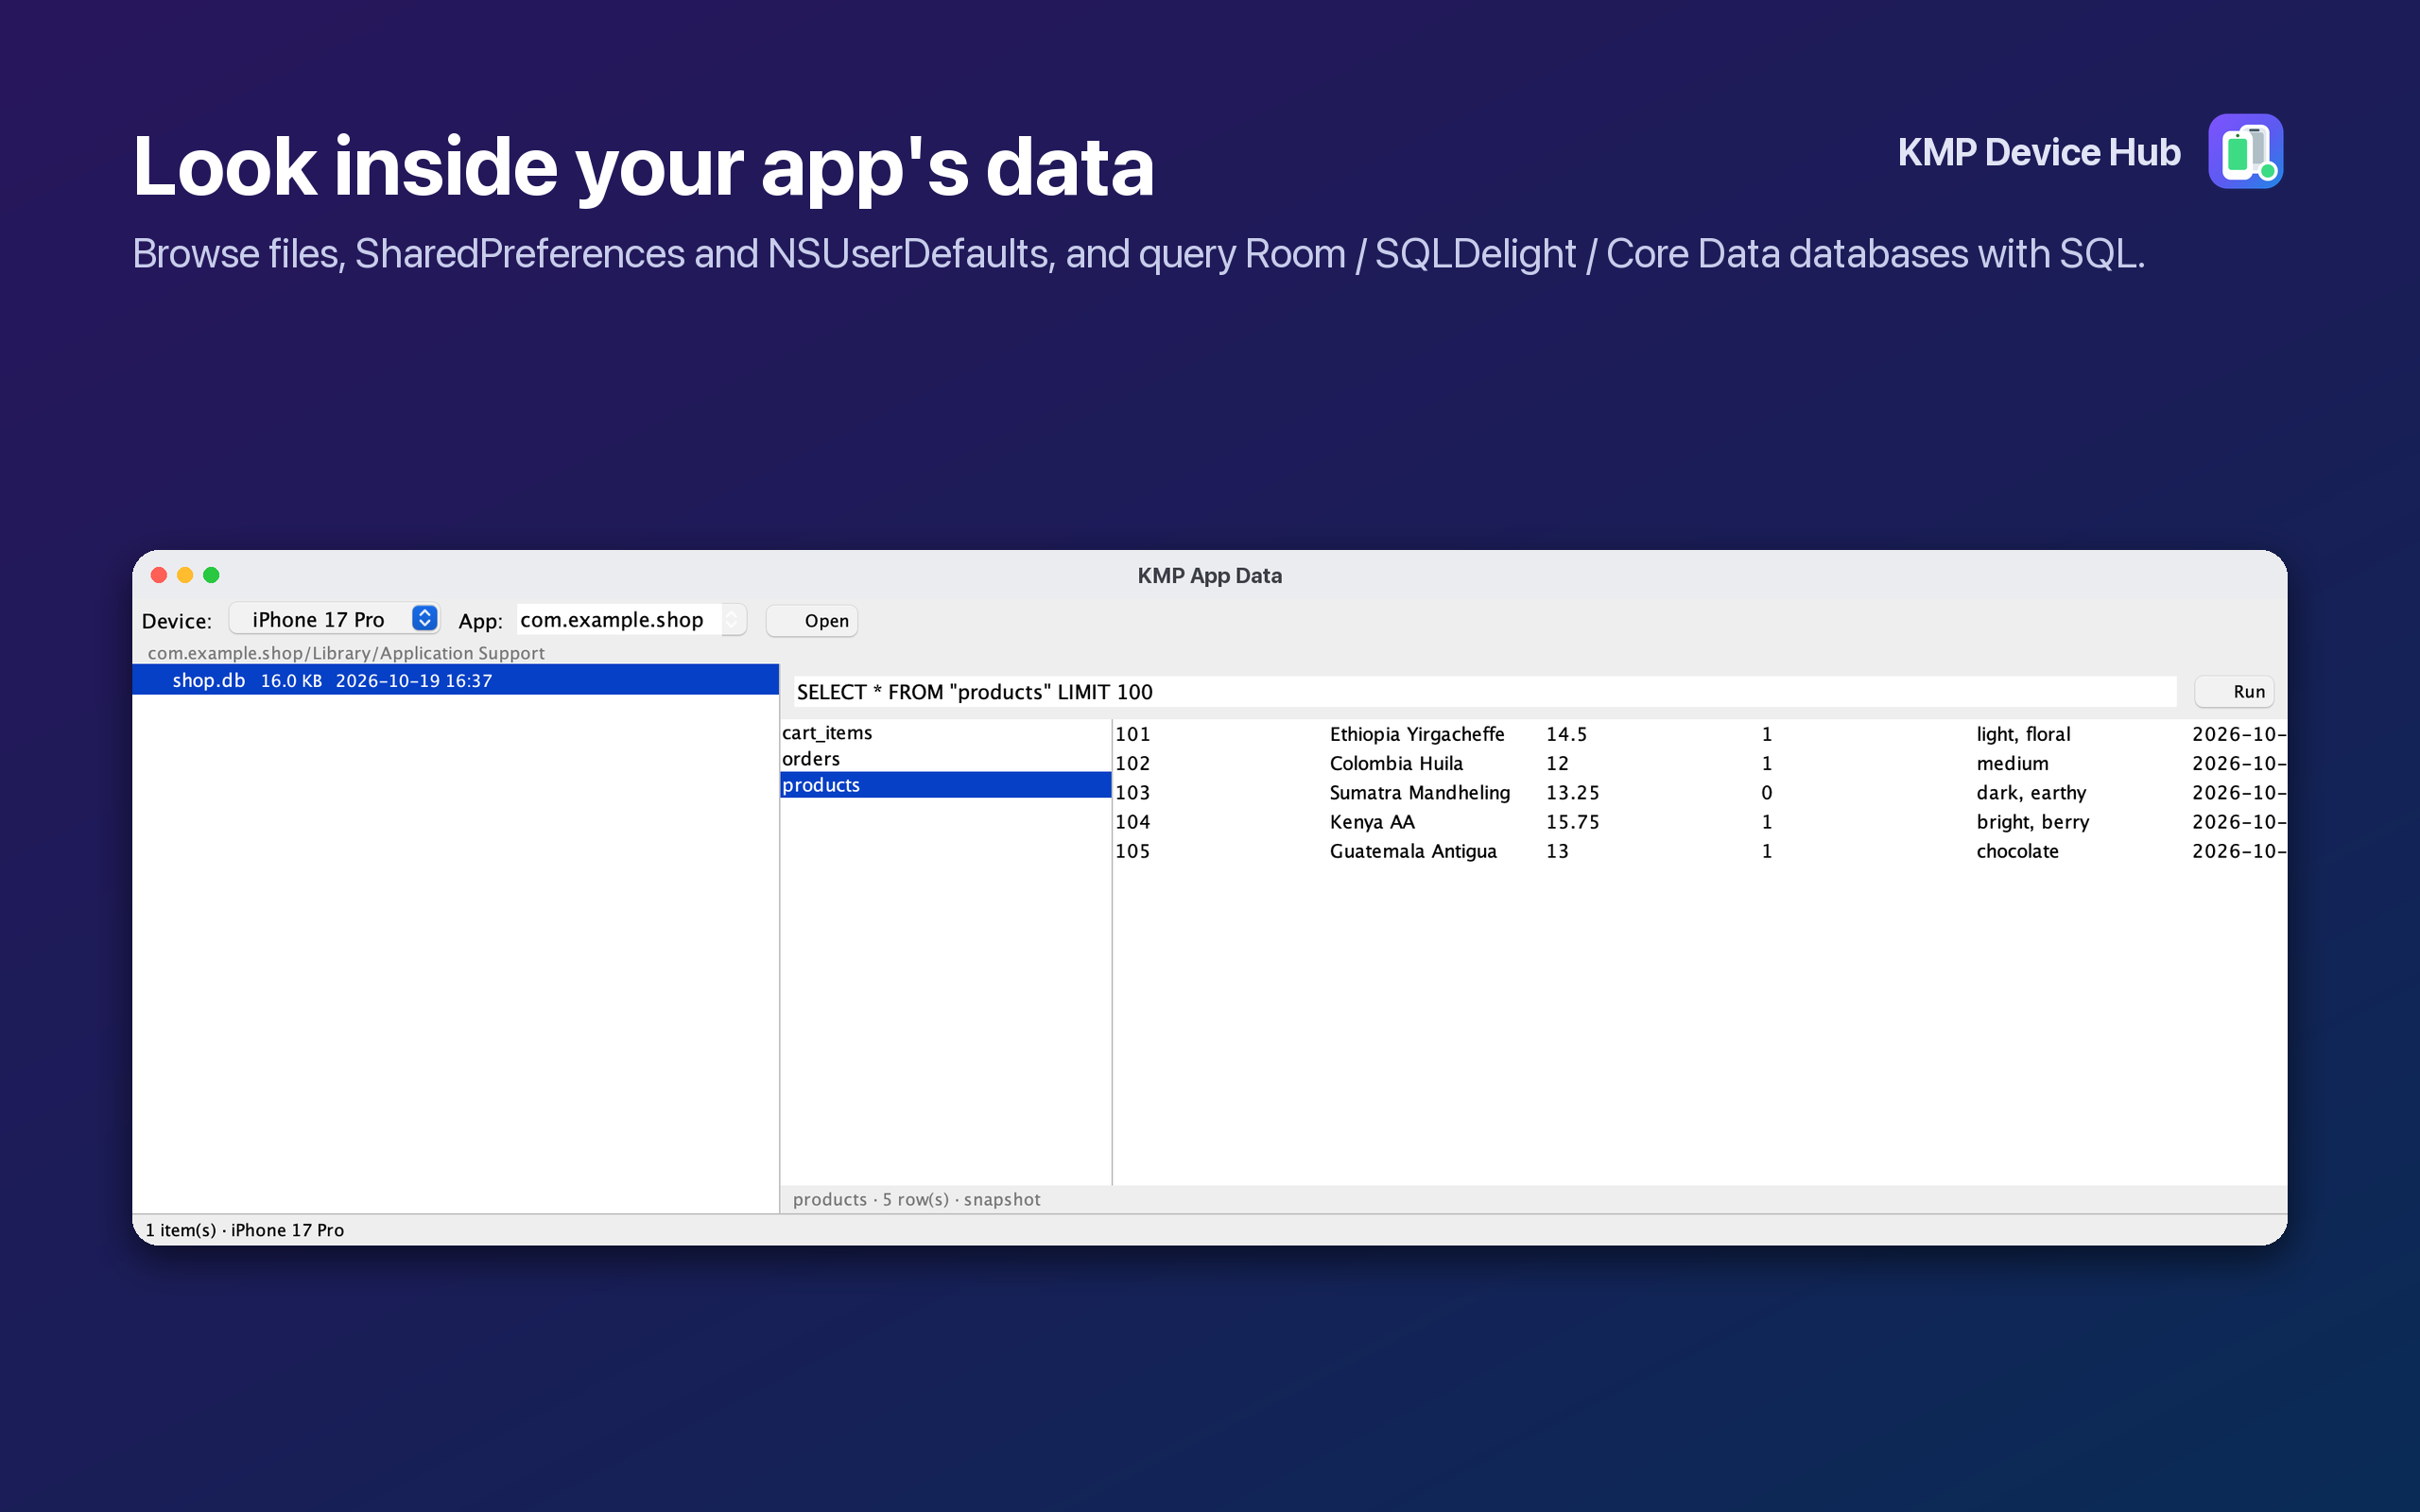Click the Run query button
Viewport: 2420px width, 1512px height.
[2234, 691]
